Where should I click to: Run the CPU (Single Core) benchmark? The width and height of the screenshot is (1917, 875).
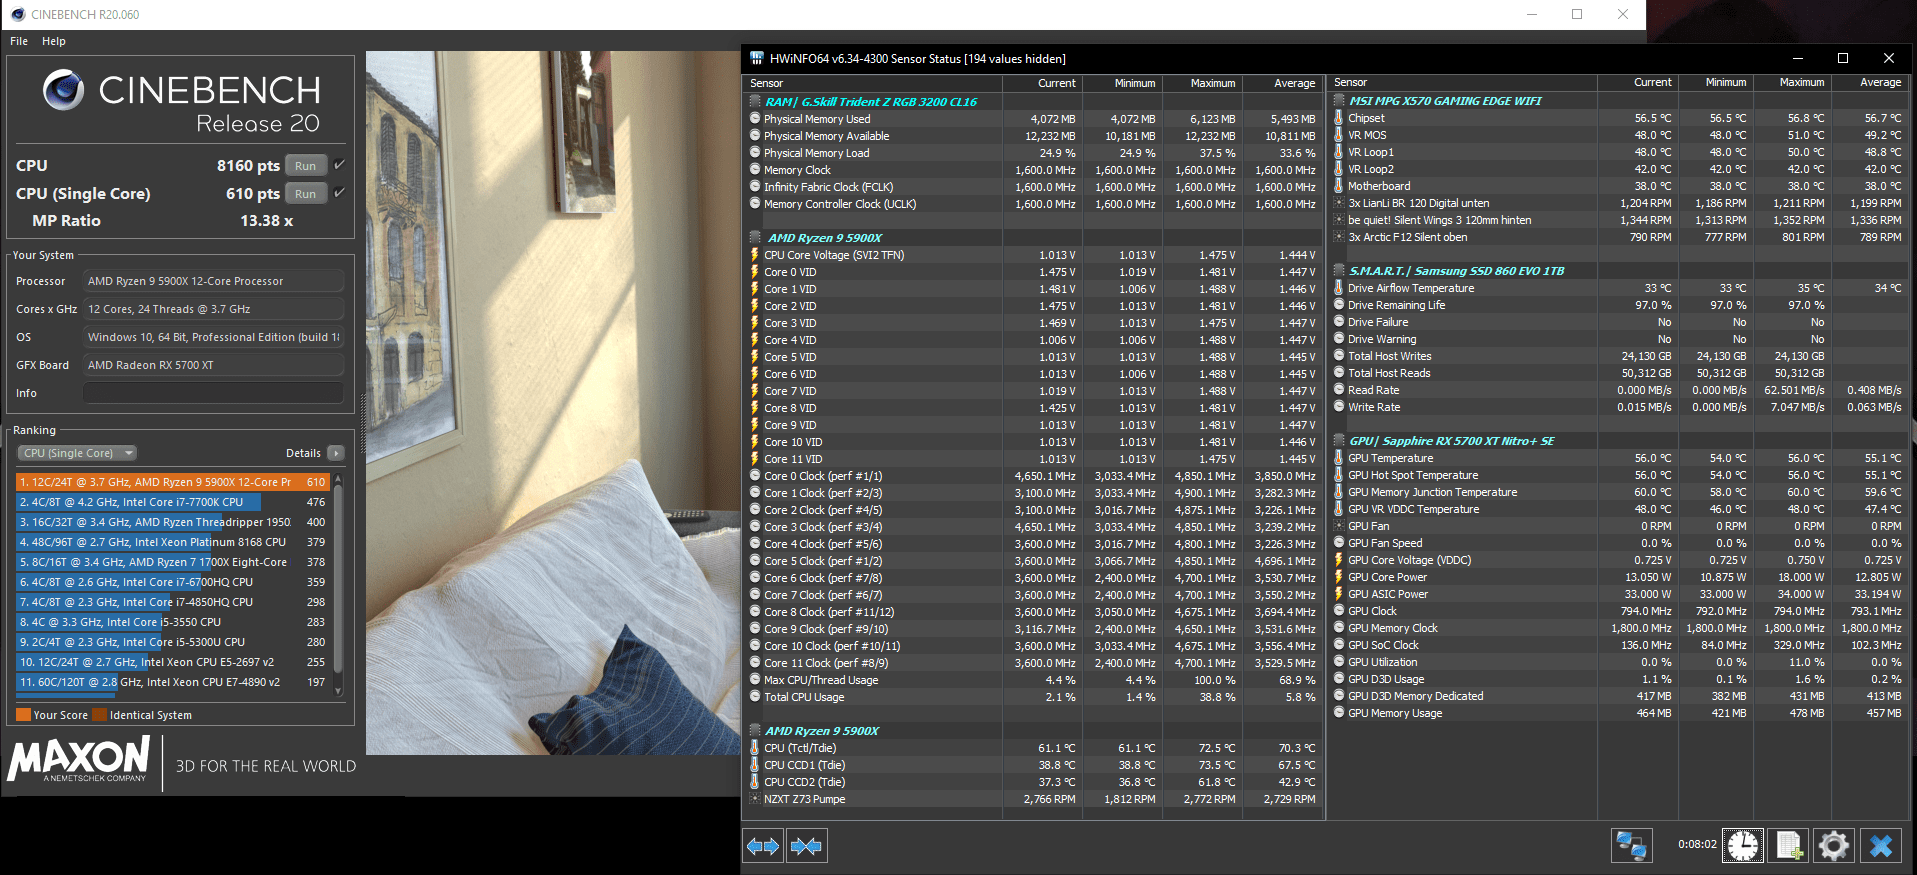(306, 194)
